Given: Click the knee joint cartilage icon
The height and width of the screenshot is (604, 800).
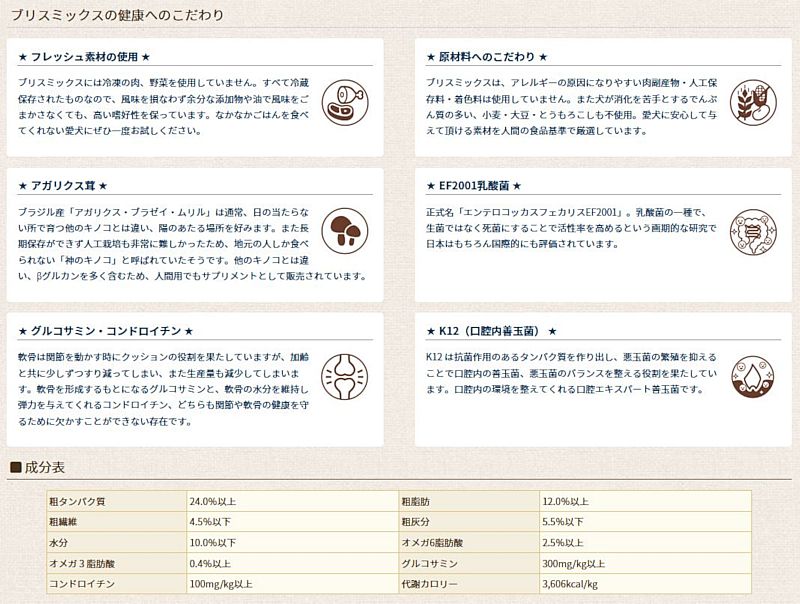Looking at the screenshot, I should pyautogui.click(x=345, y=376).
